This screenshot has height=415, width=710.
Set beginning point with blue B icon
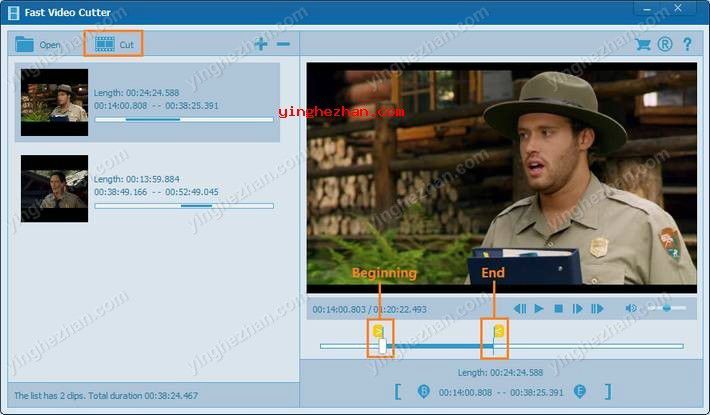tap(423, 391)
